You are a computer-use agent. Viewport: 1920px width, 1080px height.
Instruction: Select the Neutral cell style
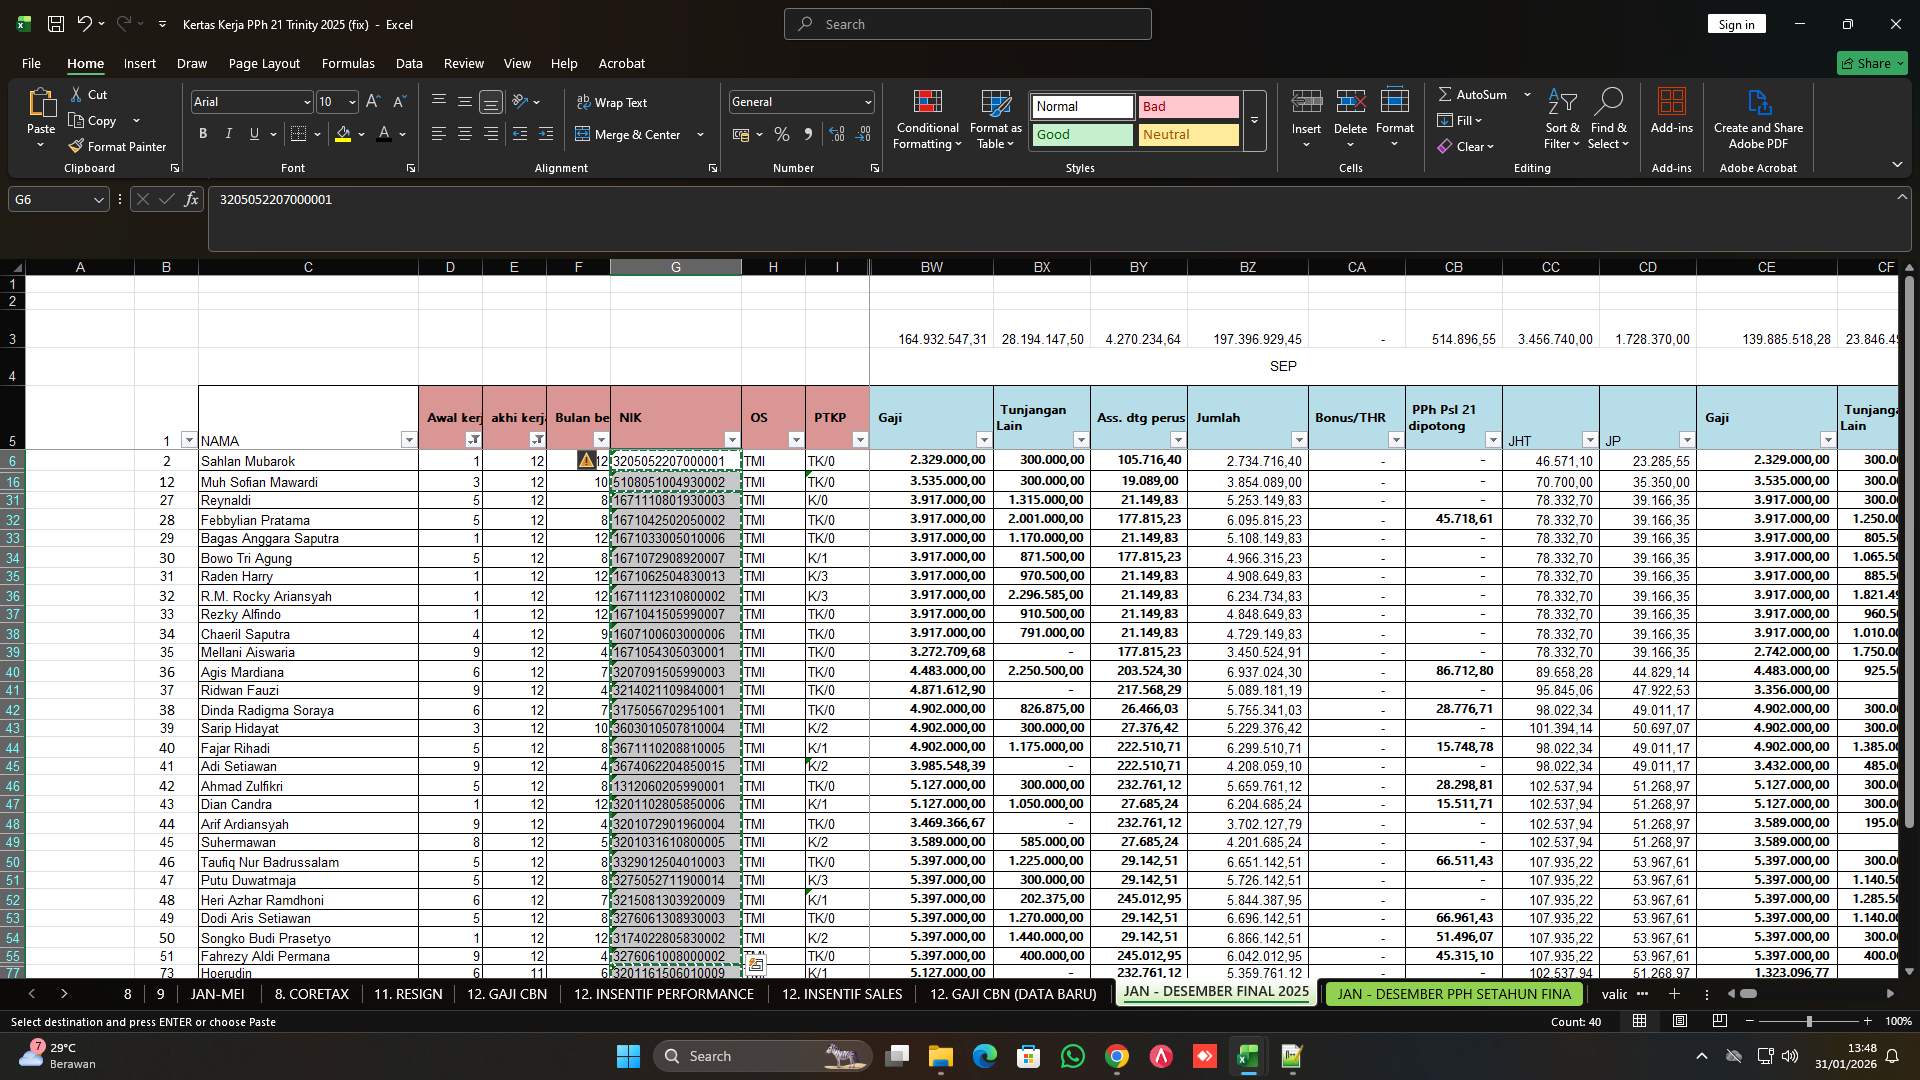click(x=1188, y=134)
